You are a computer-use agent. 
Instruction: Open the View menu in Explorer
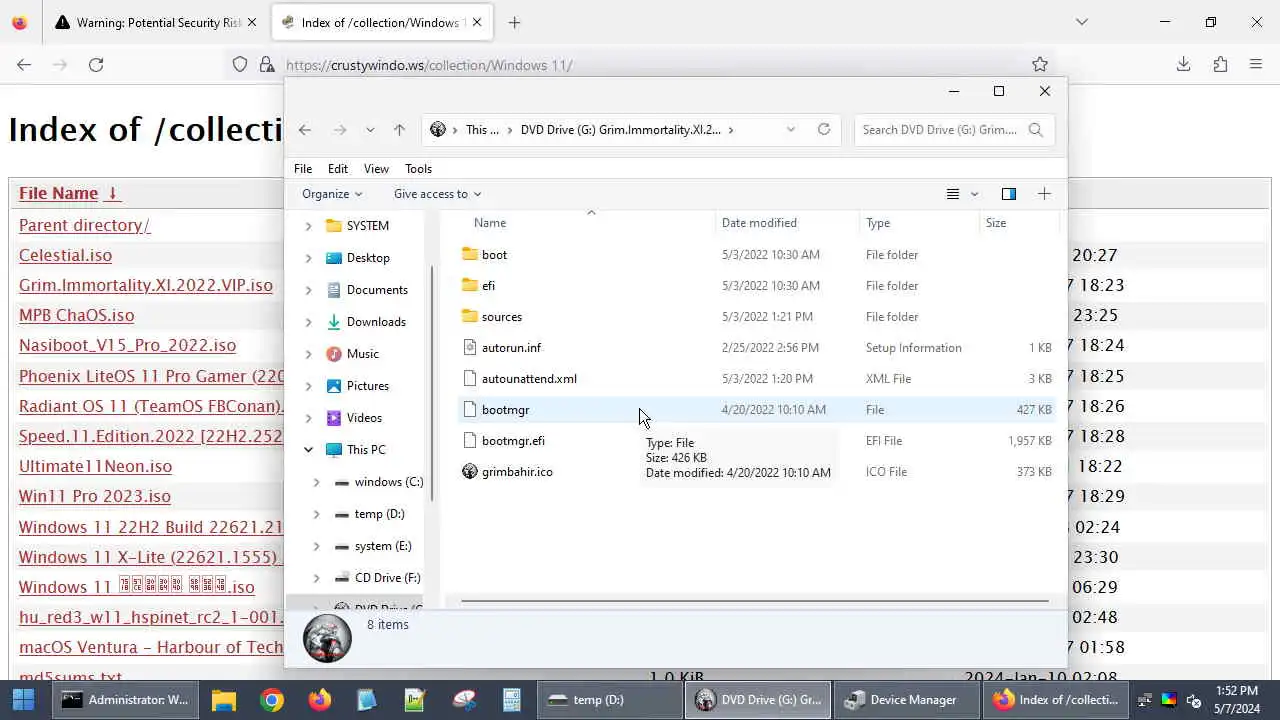click(x=376, y=168)
